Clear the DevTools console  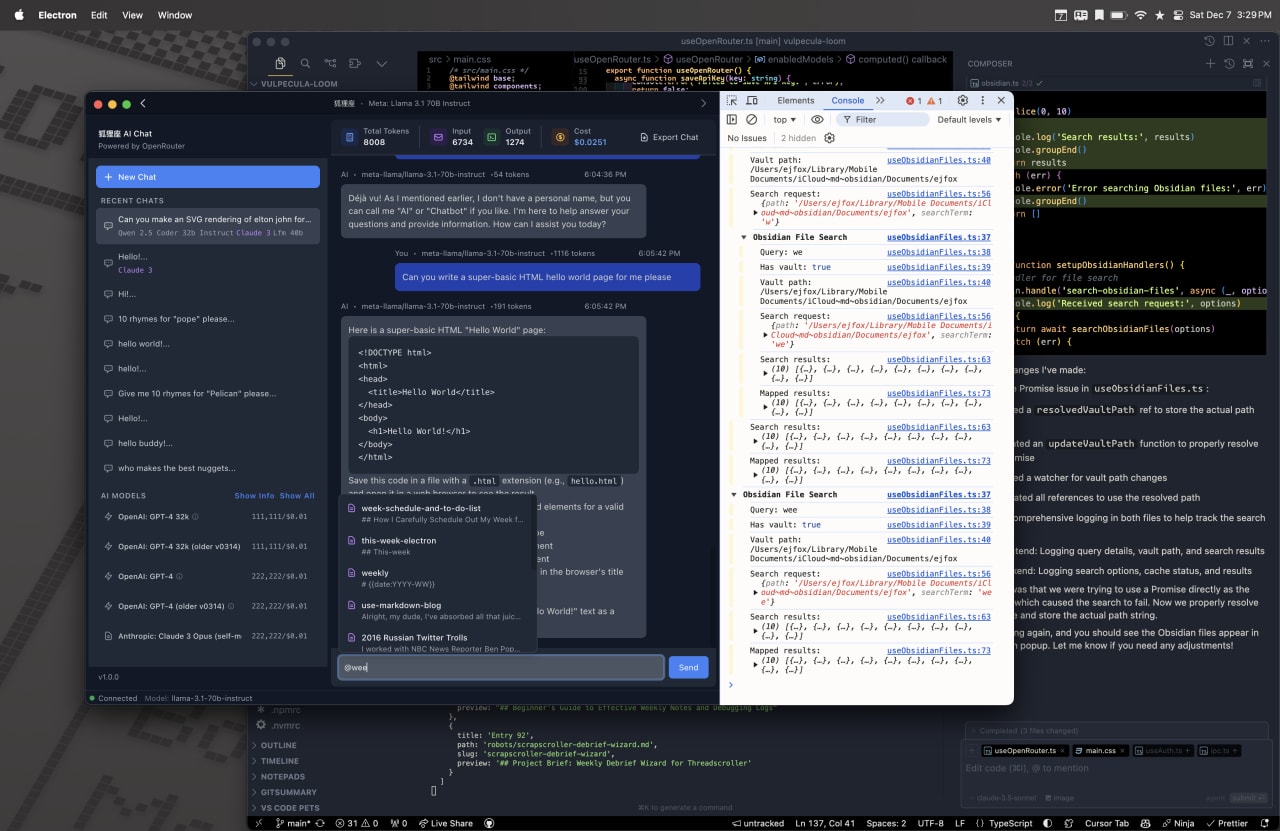click(x=752, y=119)
